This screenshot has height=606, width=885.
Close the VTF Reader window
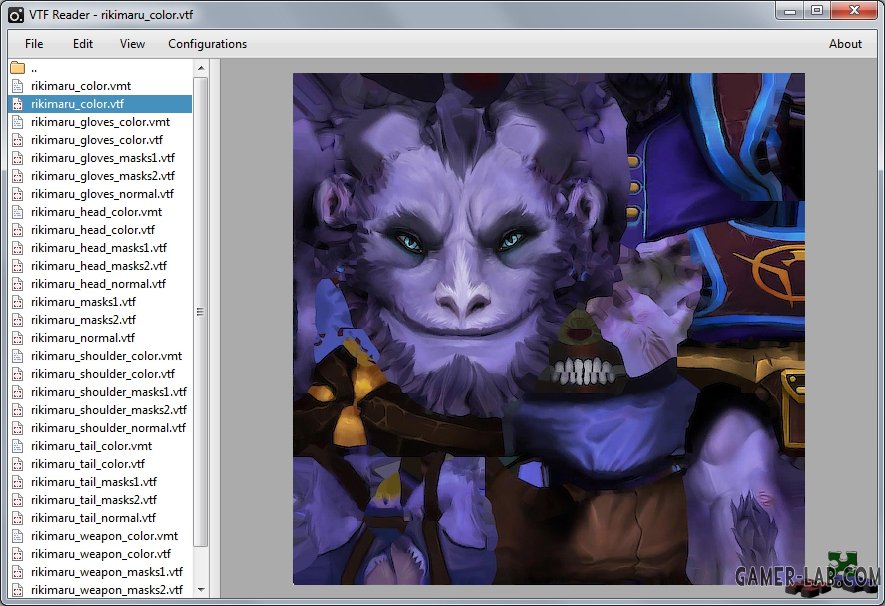(x=853, y=10)
